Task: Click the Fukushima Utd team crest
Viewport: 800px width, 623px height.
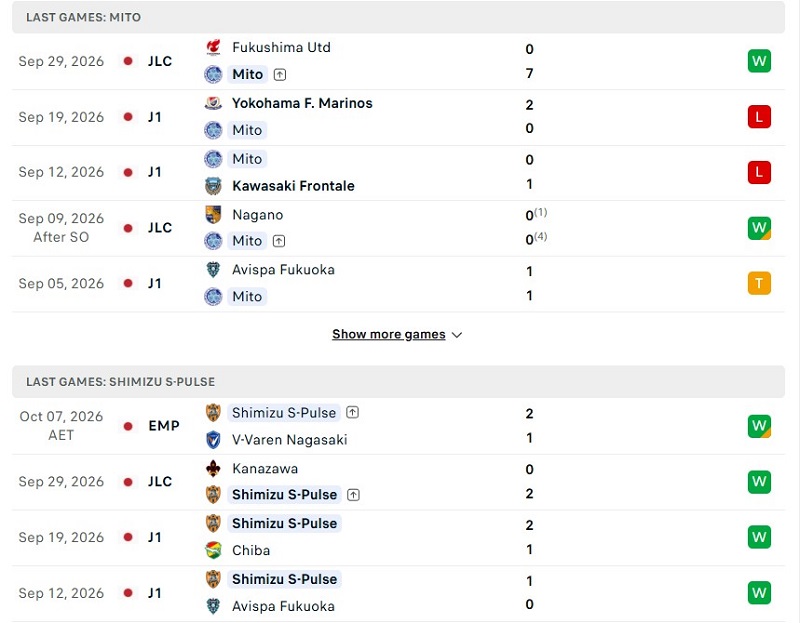Action: tap(213, 47)
